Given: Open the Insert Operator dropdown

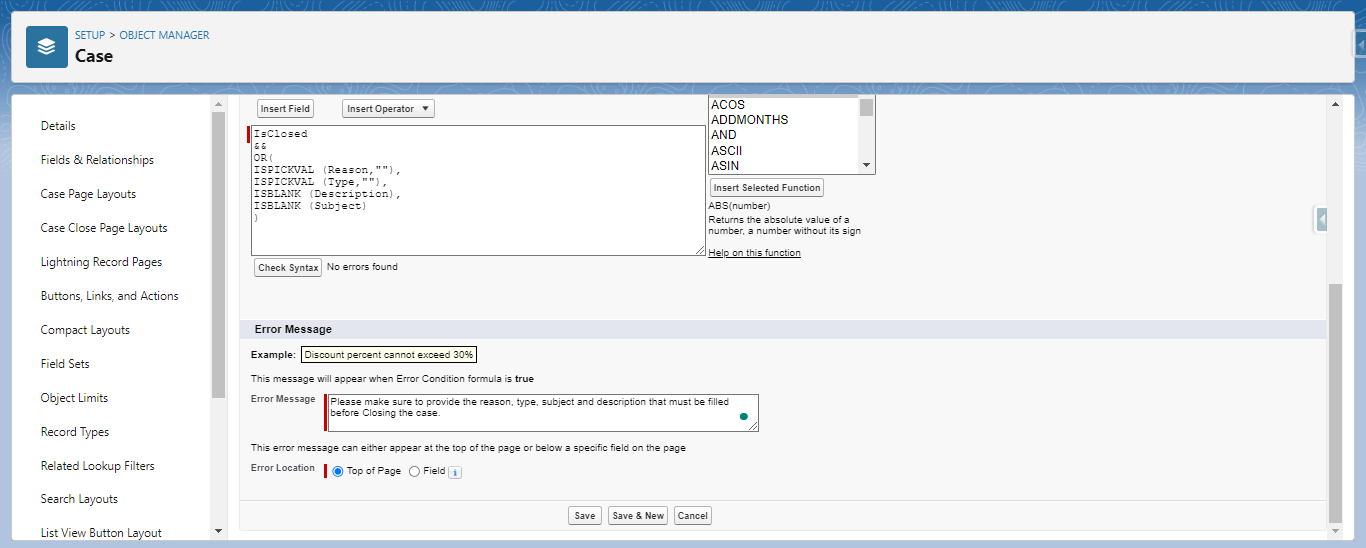Looking at the screenshot, I should click(388, 109).
